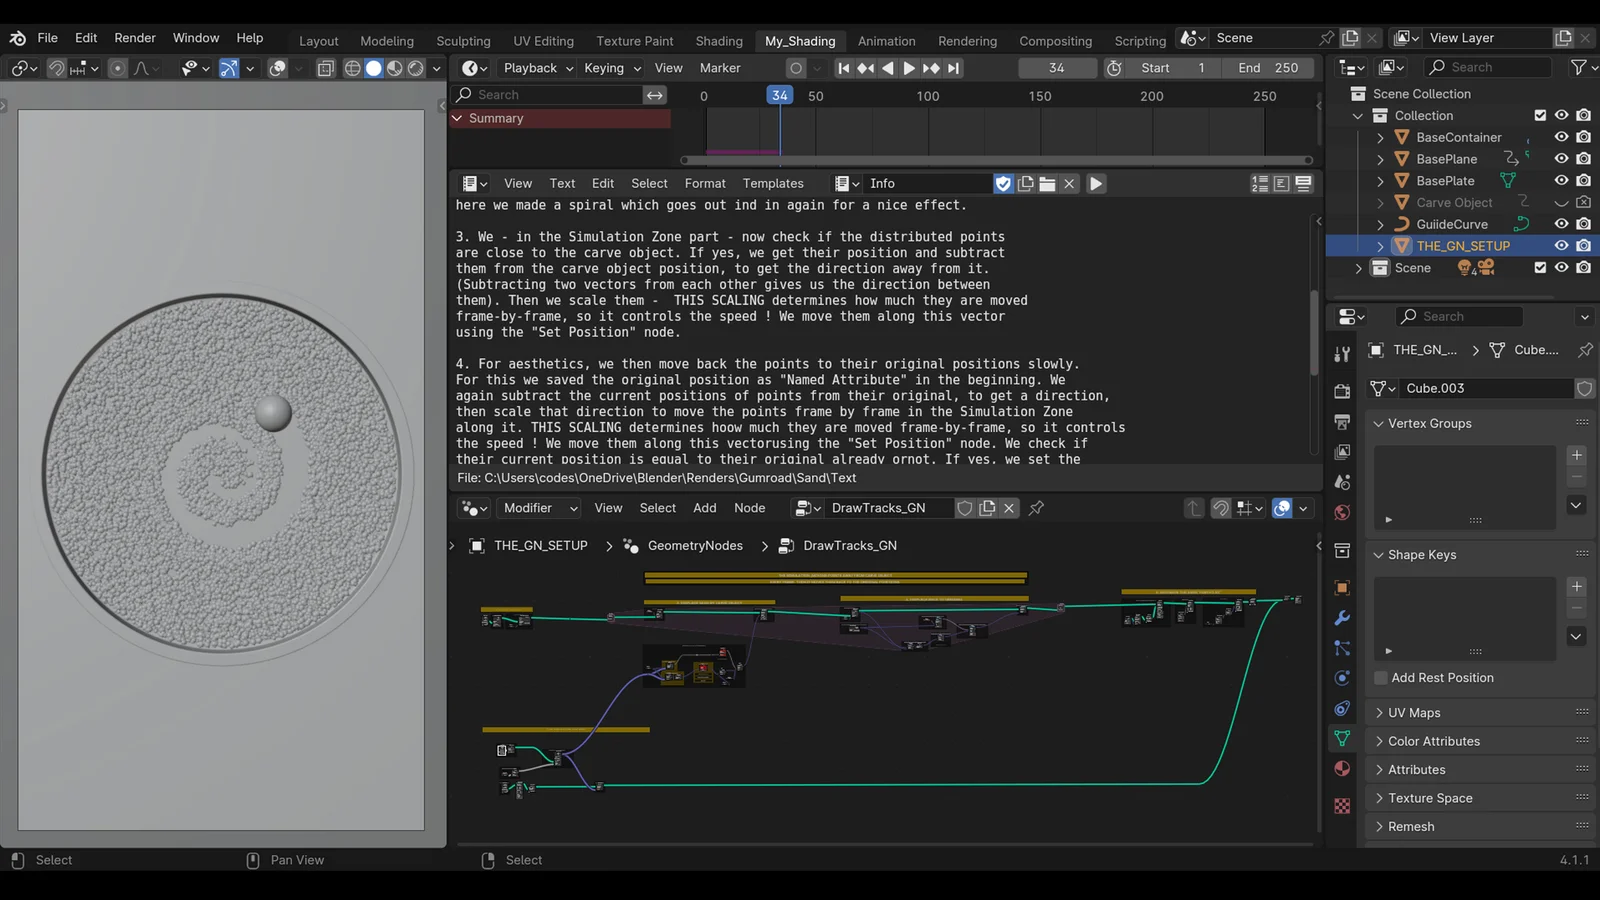Toggle the Collection exclude checkbox

pyautogui.click(x=1540, y=115)
